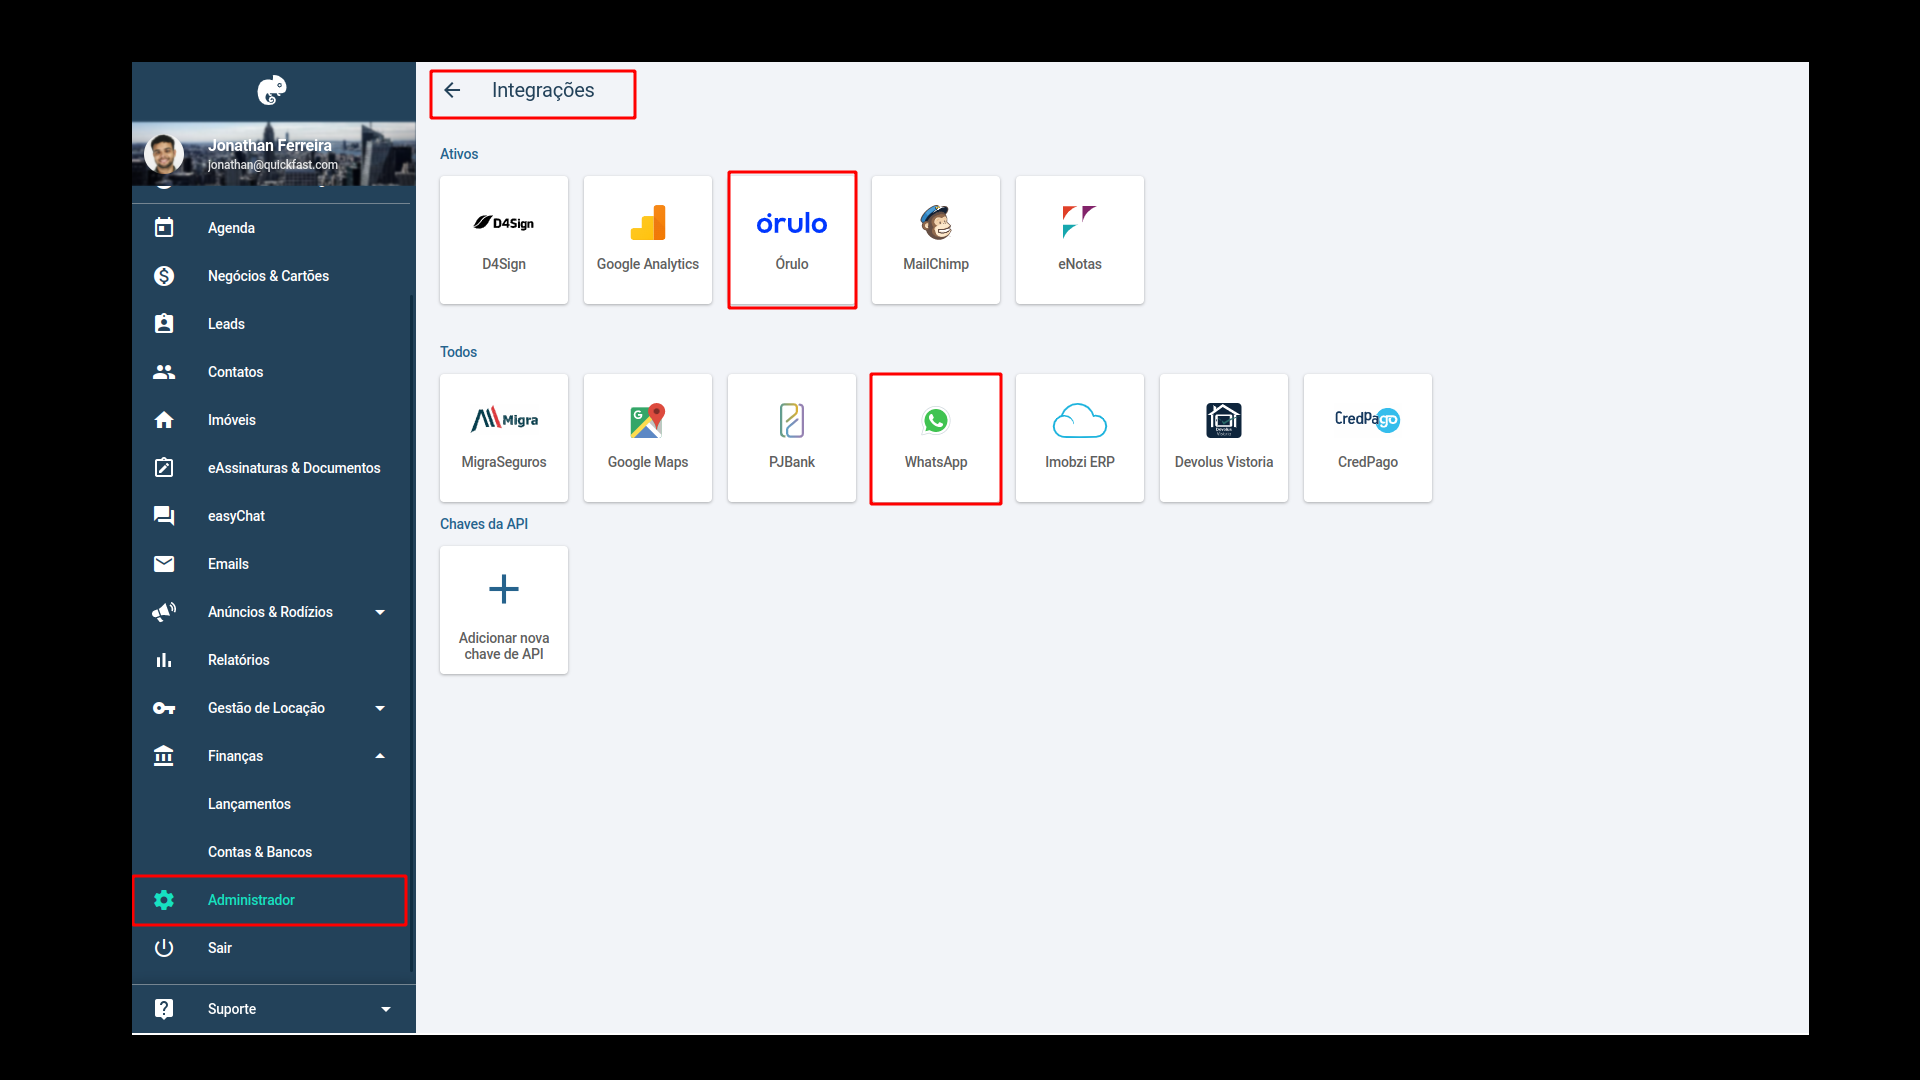Open the CredPago integration card
The height and width of the screenshot is (1080, 1920).
click(1368, 438)
